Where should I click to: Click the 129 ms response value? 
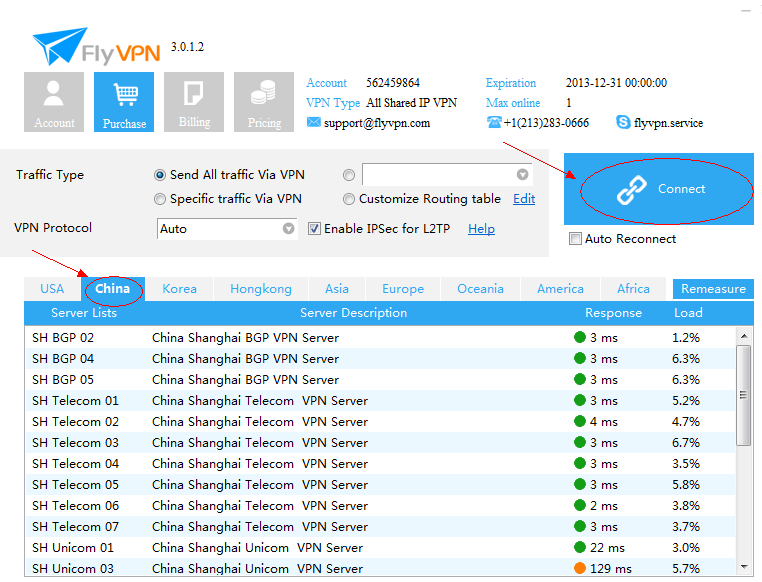pyautogui.click(x=610, y=568)
